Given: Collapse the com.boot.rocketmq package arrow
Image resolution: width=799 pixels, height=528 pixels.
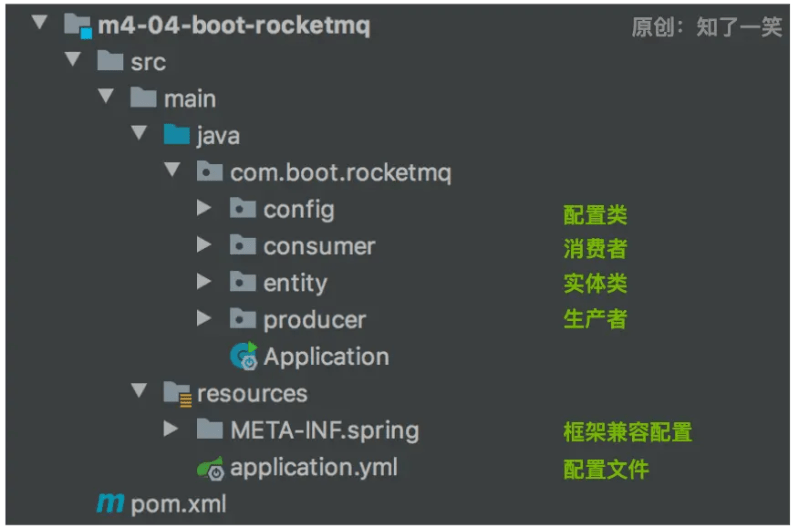Looking at the screenshot, I should (x=172, y=169).
